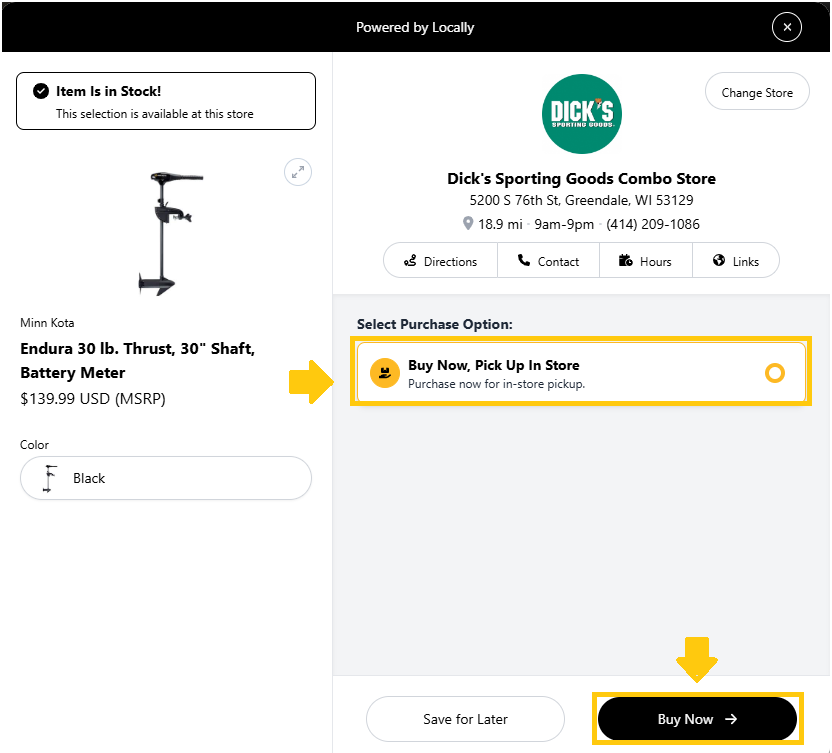Close the Powered by Locally dialog
832x753 pixels.
786,27
